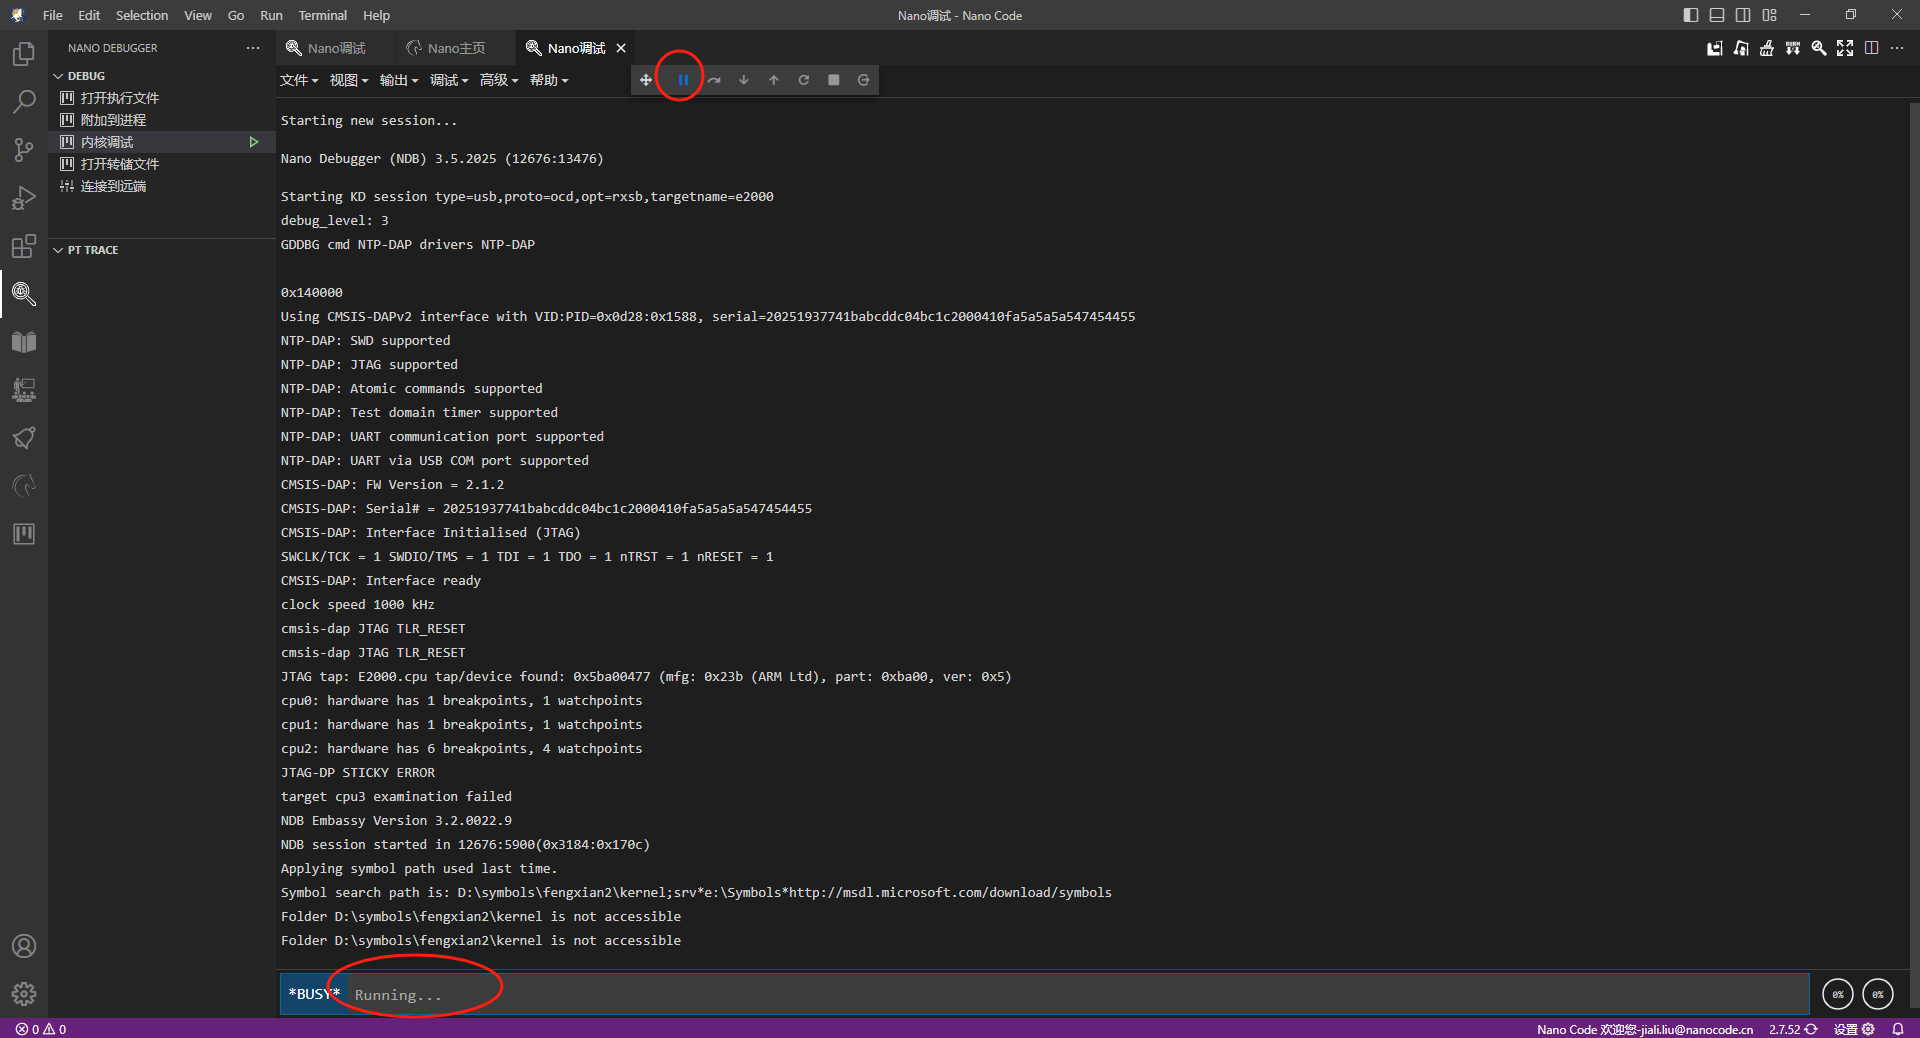Open the File menu
1920x1038 pixels.
53,15
